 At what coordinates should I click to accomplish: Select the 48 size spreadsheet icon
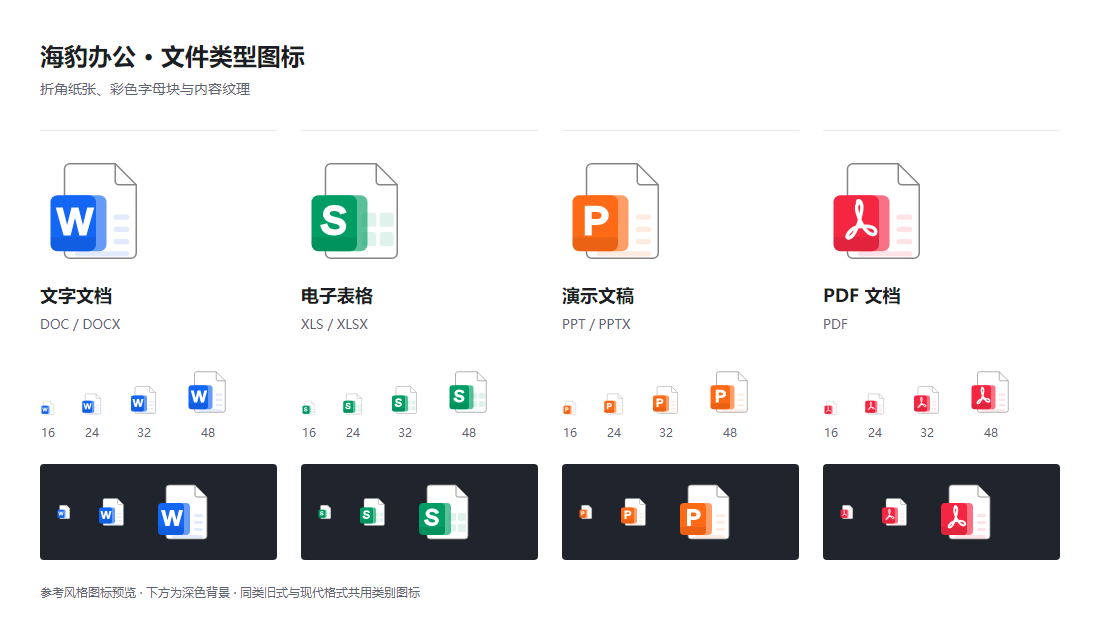pyautogui.click(x=469, y=392)
